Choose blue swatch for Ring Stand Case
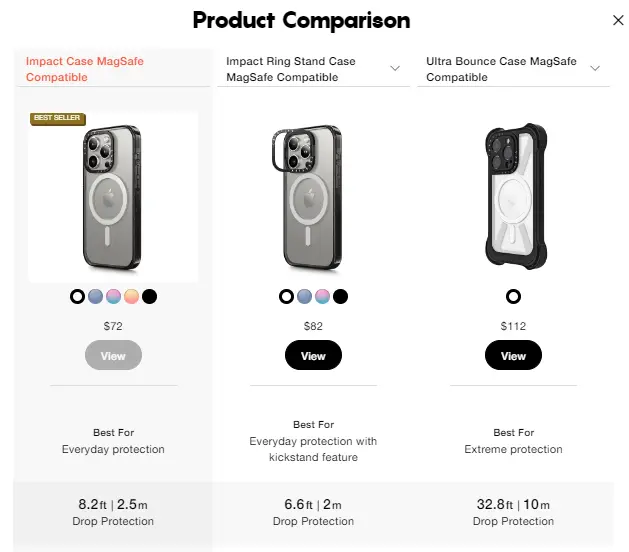 click(x=304, y=296)
